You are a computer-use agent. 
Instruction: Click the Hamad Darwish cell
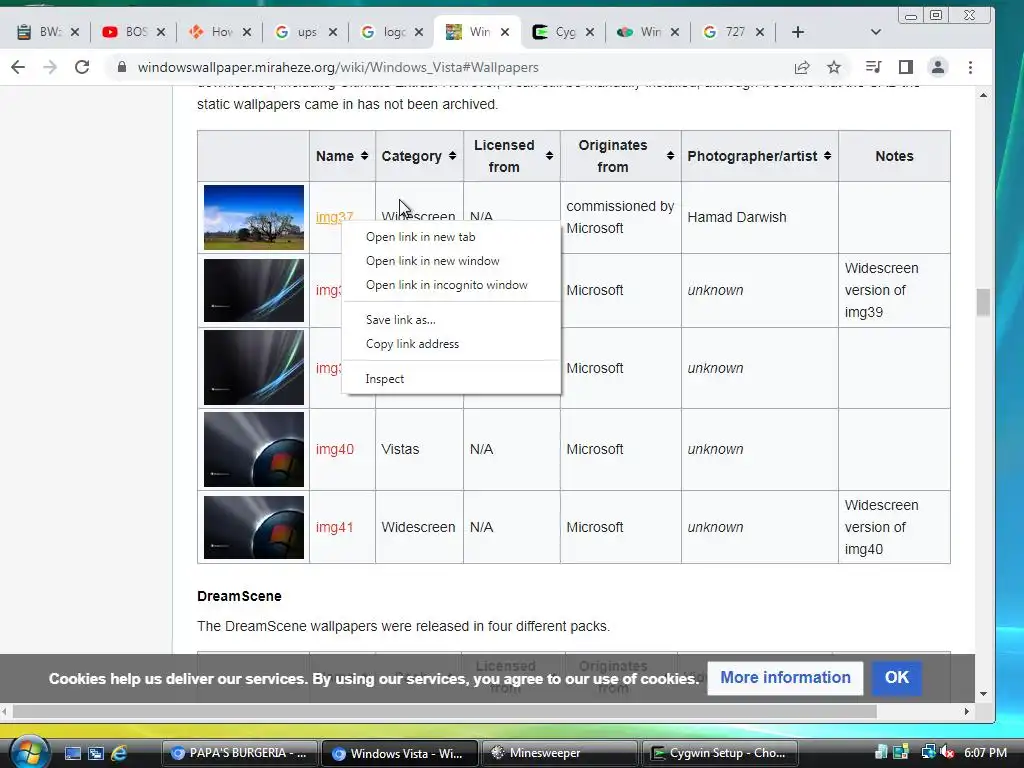point(760,217)
